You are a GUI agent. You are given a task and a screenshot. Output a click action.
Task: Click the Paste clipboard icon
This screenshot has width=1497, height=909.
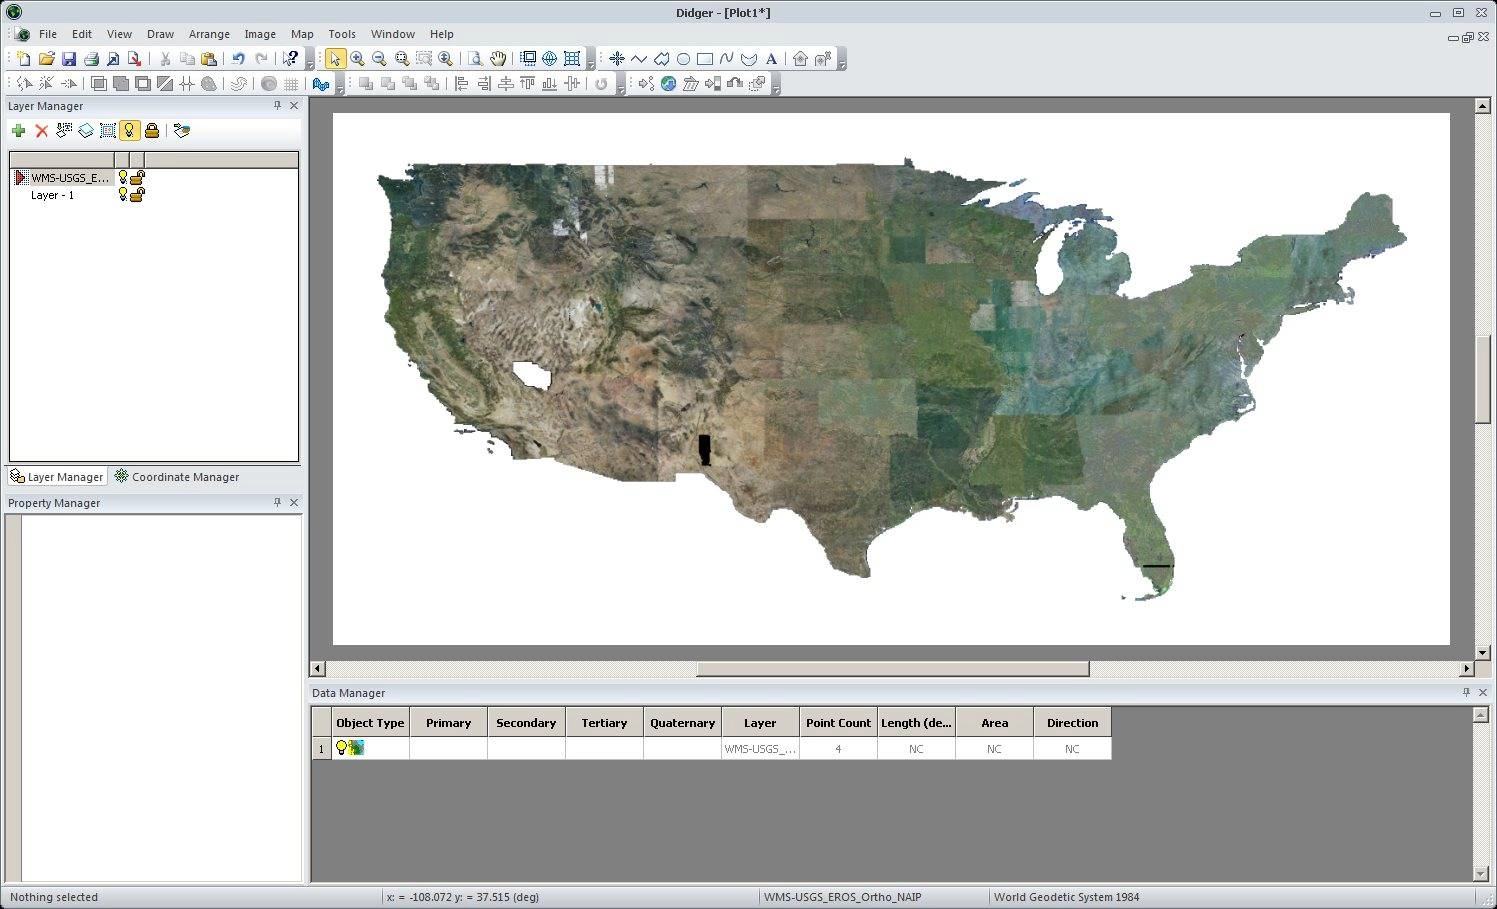[x=209, y=59]
